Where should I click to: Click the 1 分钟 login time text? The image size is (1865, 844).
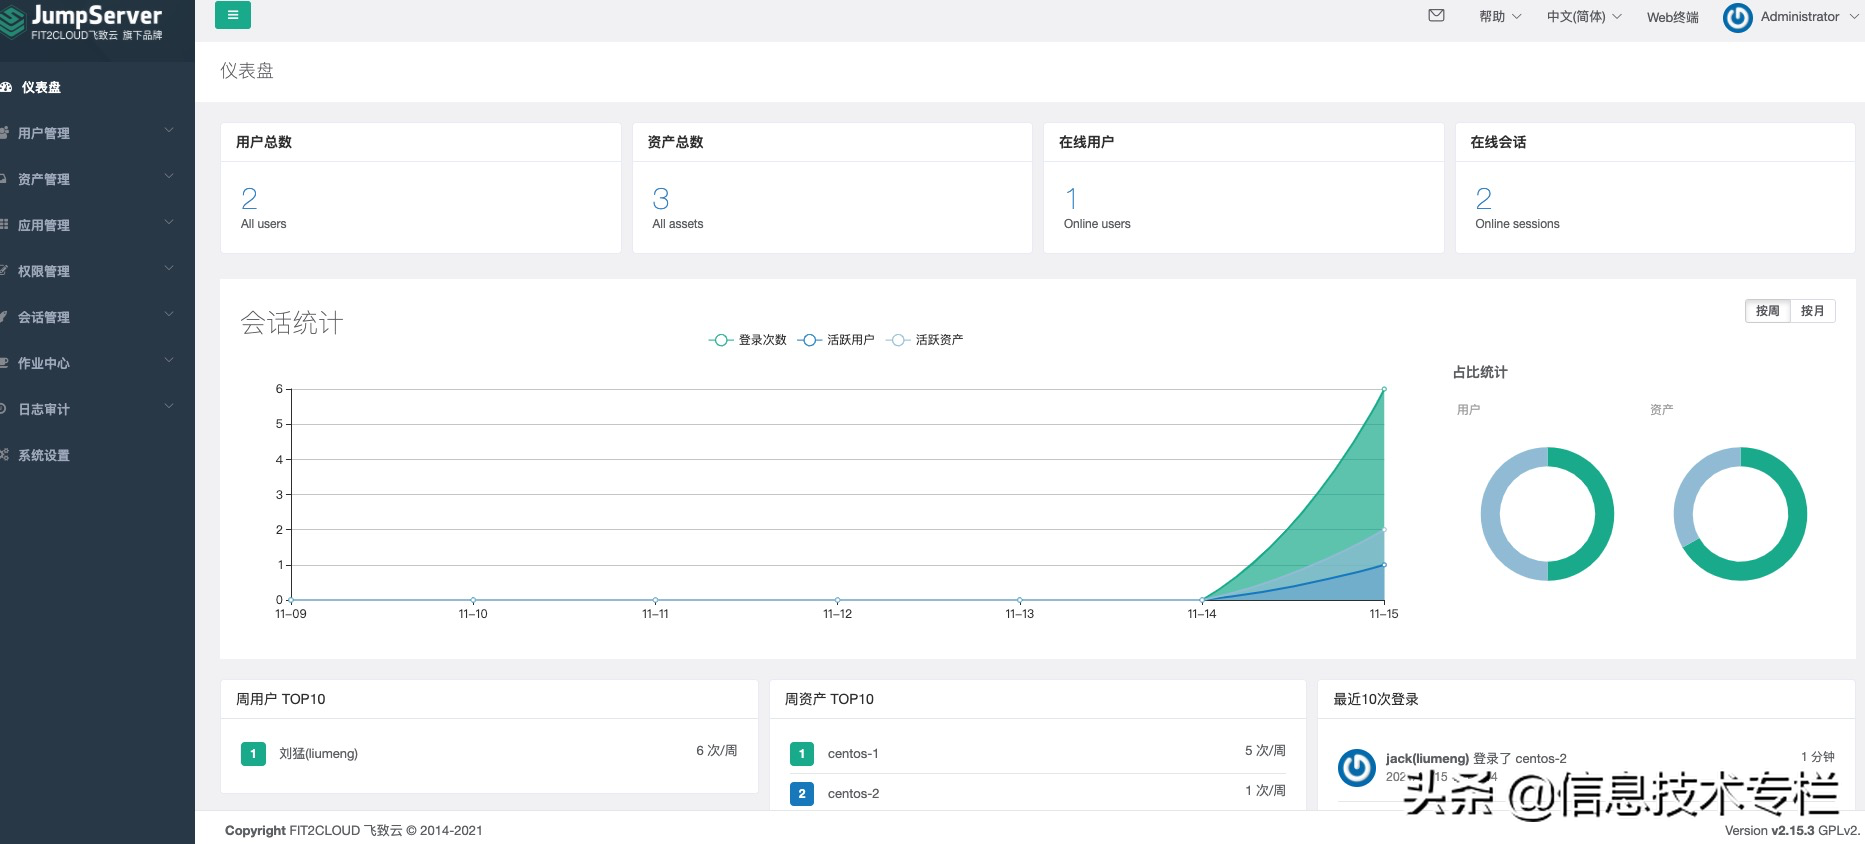tap(1817, 757)
